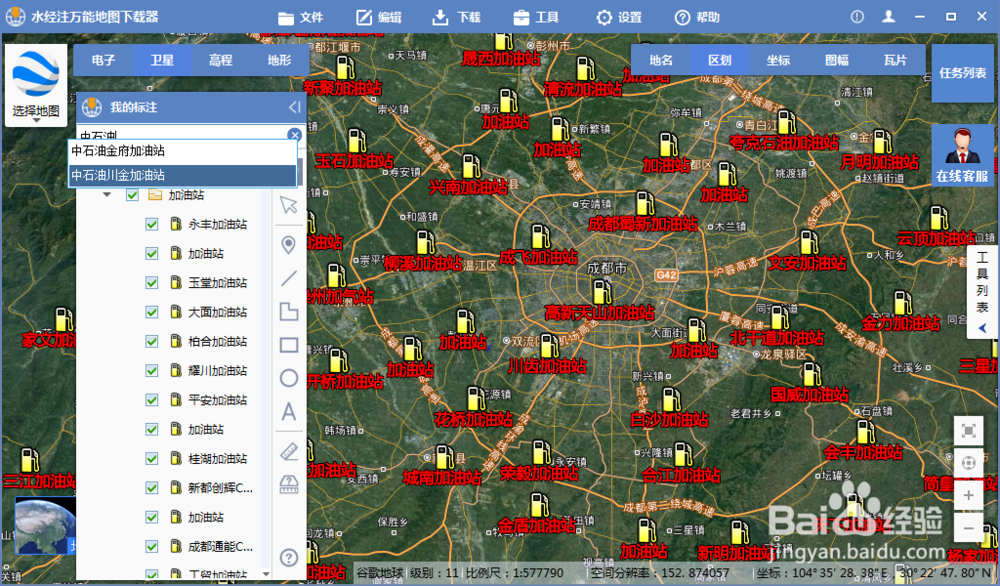The image size is (1000, 586).
Task: Click 国威加油站 map marker
Action: (x=812, y=374)
